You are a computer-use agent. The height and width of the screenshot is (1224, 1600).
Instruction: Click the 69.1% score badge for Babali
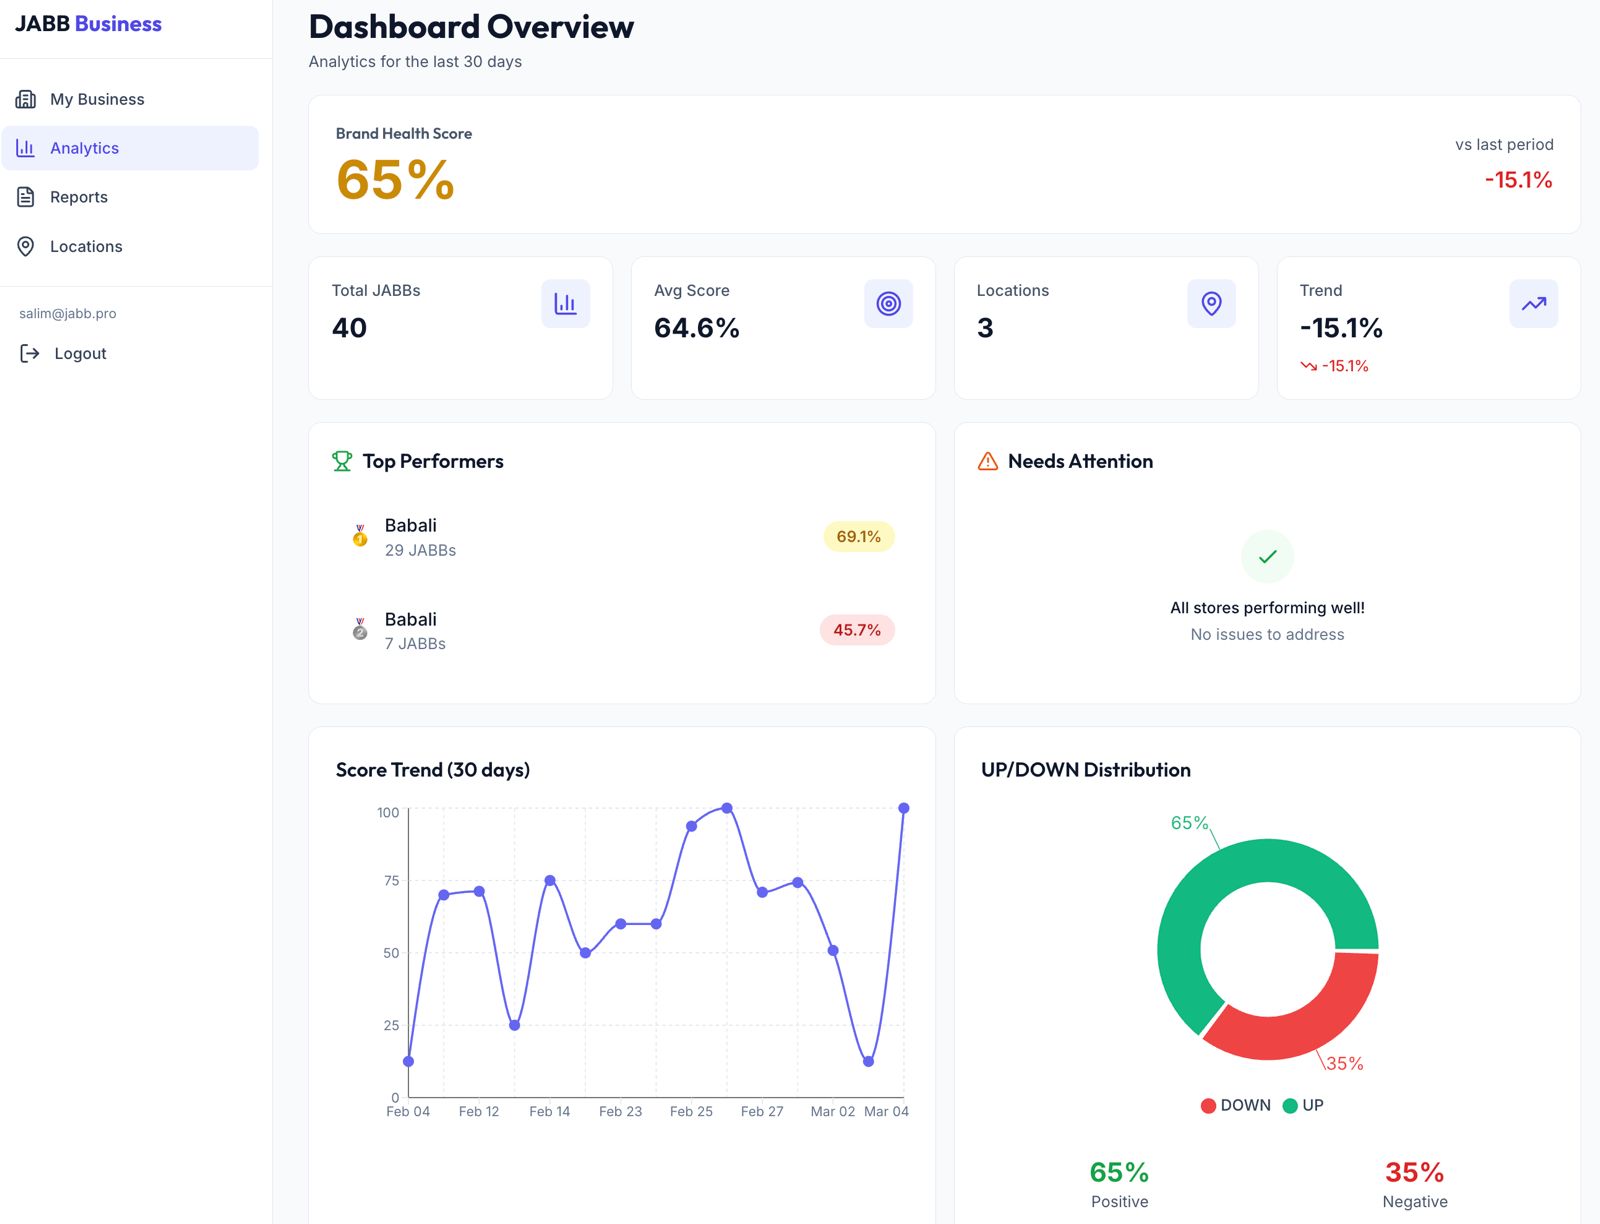[858, 537]
